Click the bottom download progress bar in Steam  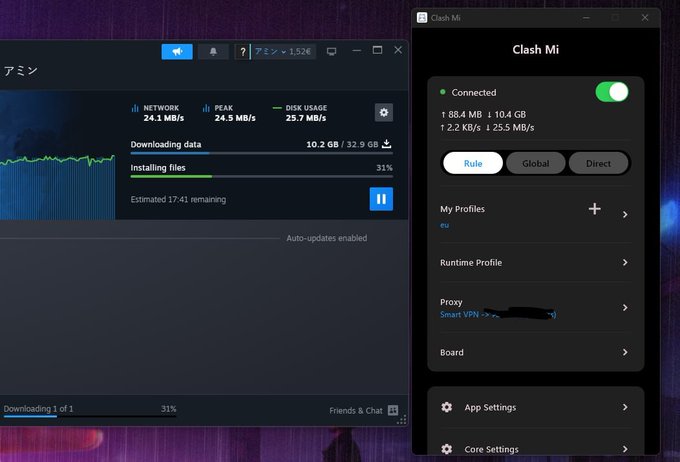90,416
